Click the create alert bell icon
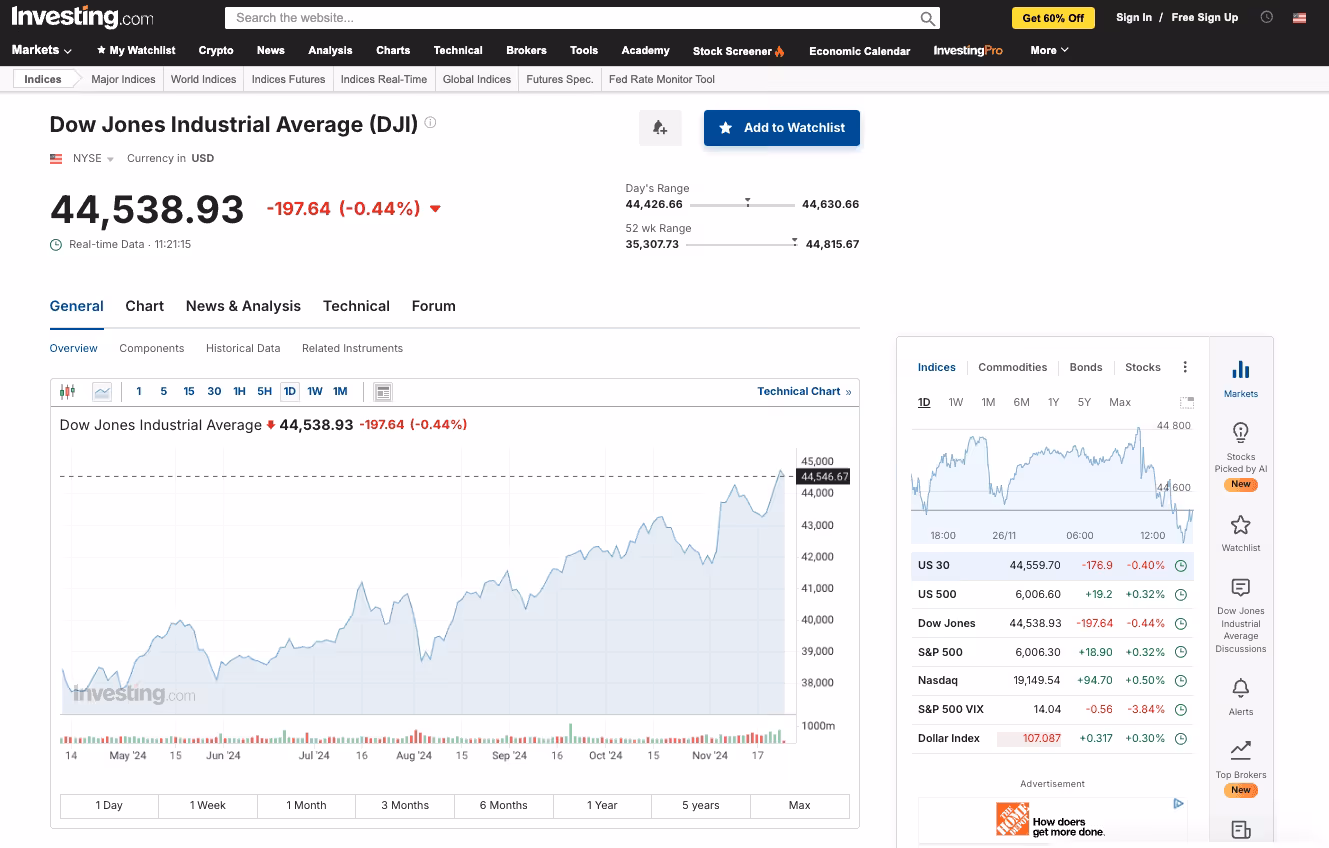Screen dimensions: 1329x848 [x=660, y=128]
